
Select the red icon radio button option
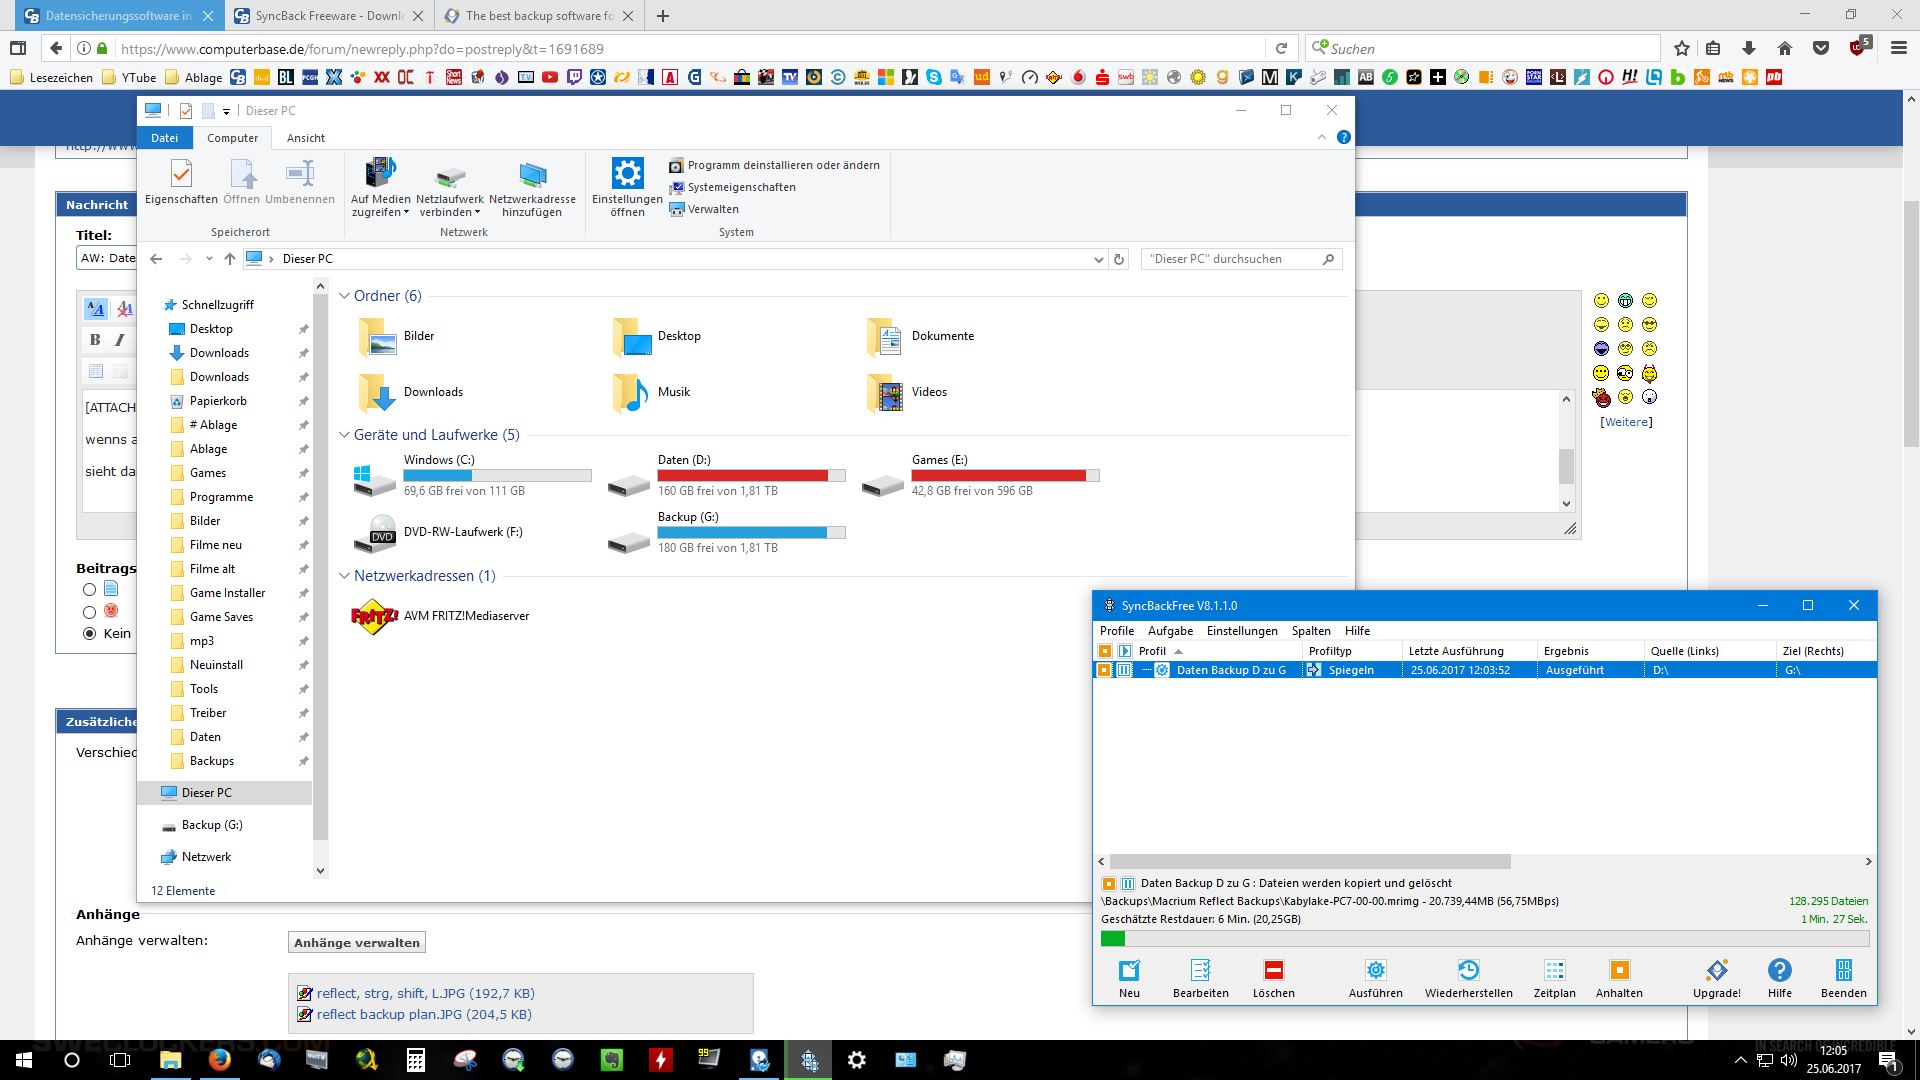90,611
